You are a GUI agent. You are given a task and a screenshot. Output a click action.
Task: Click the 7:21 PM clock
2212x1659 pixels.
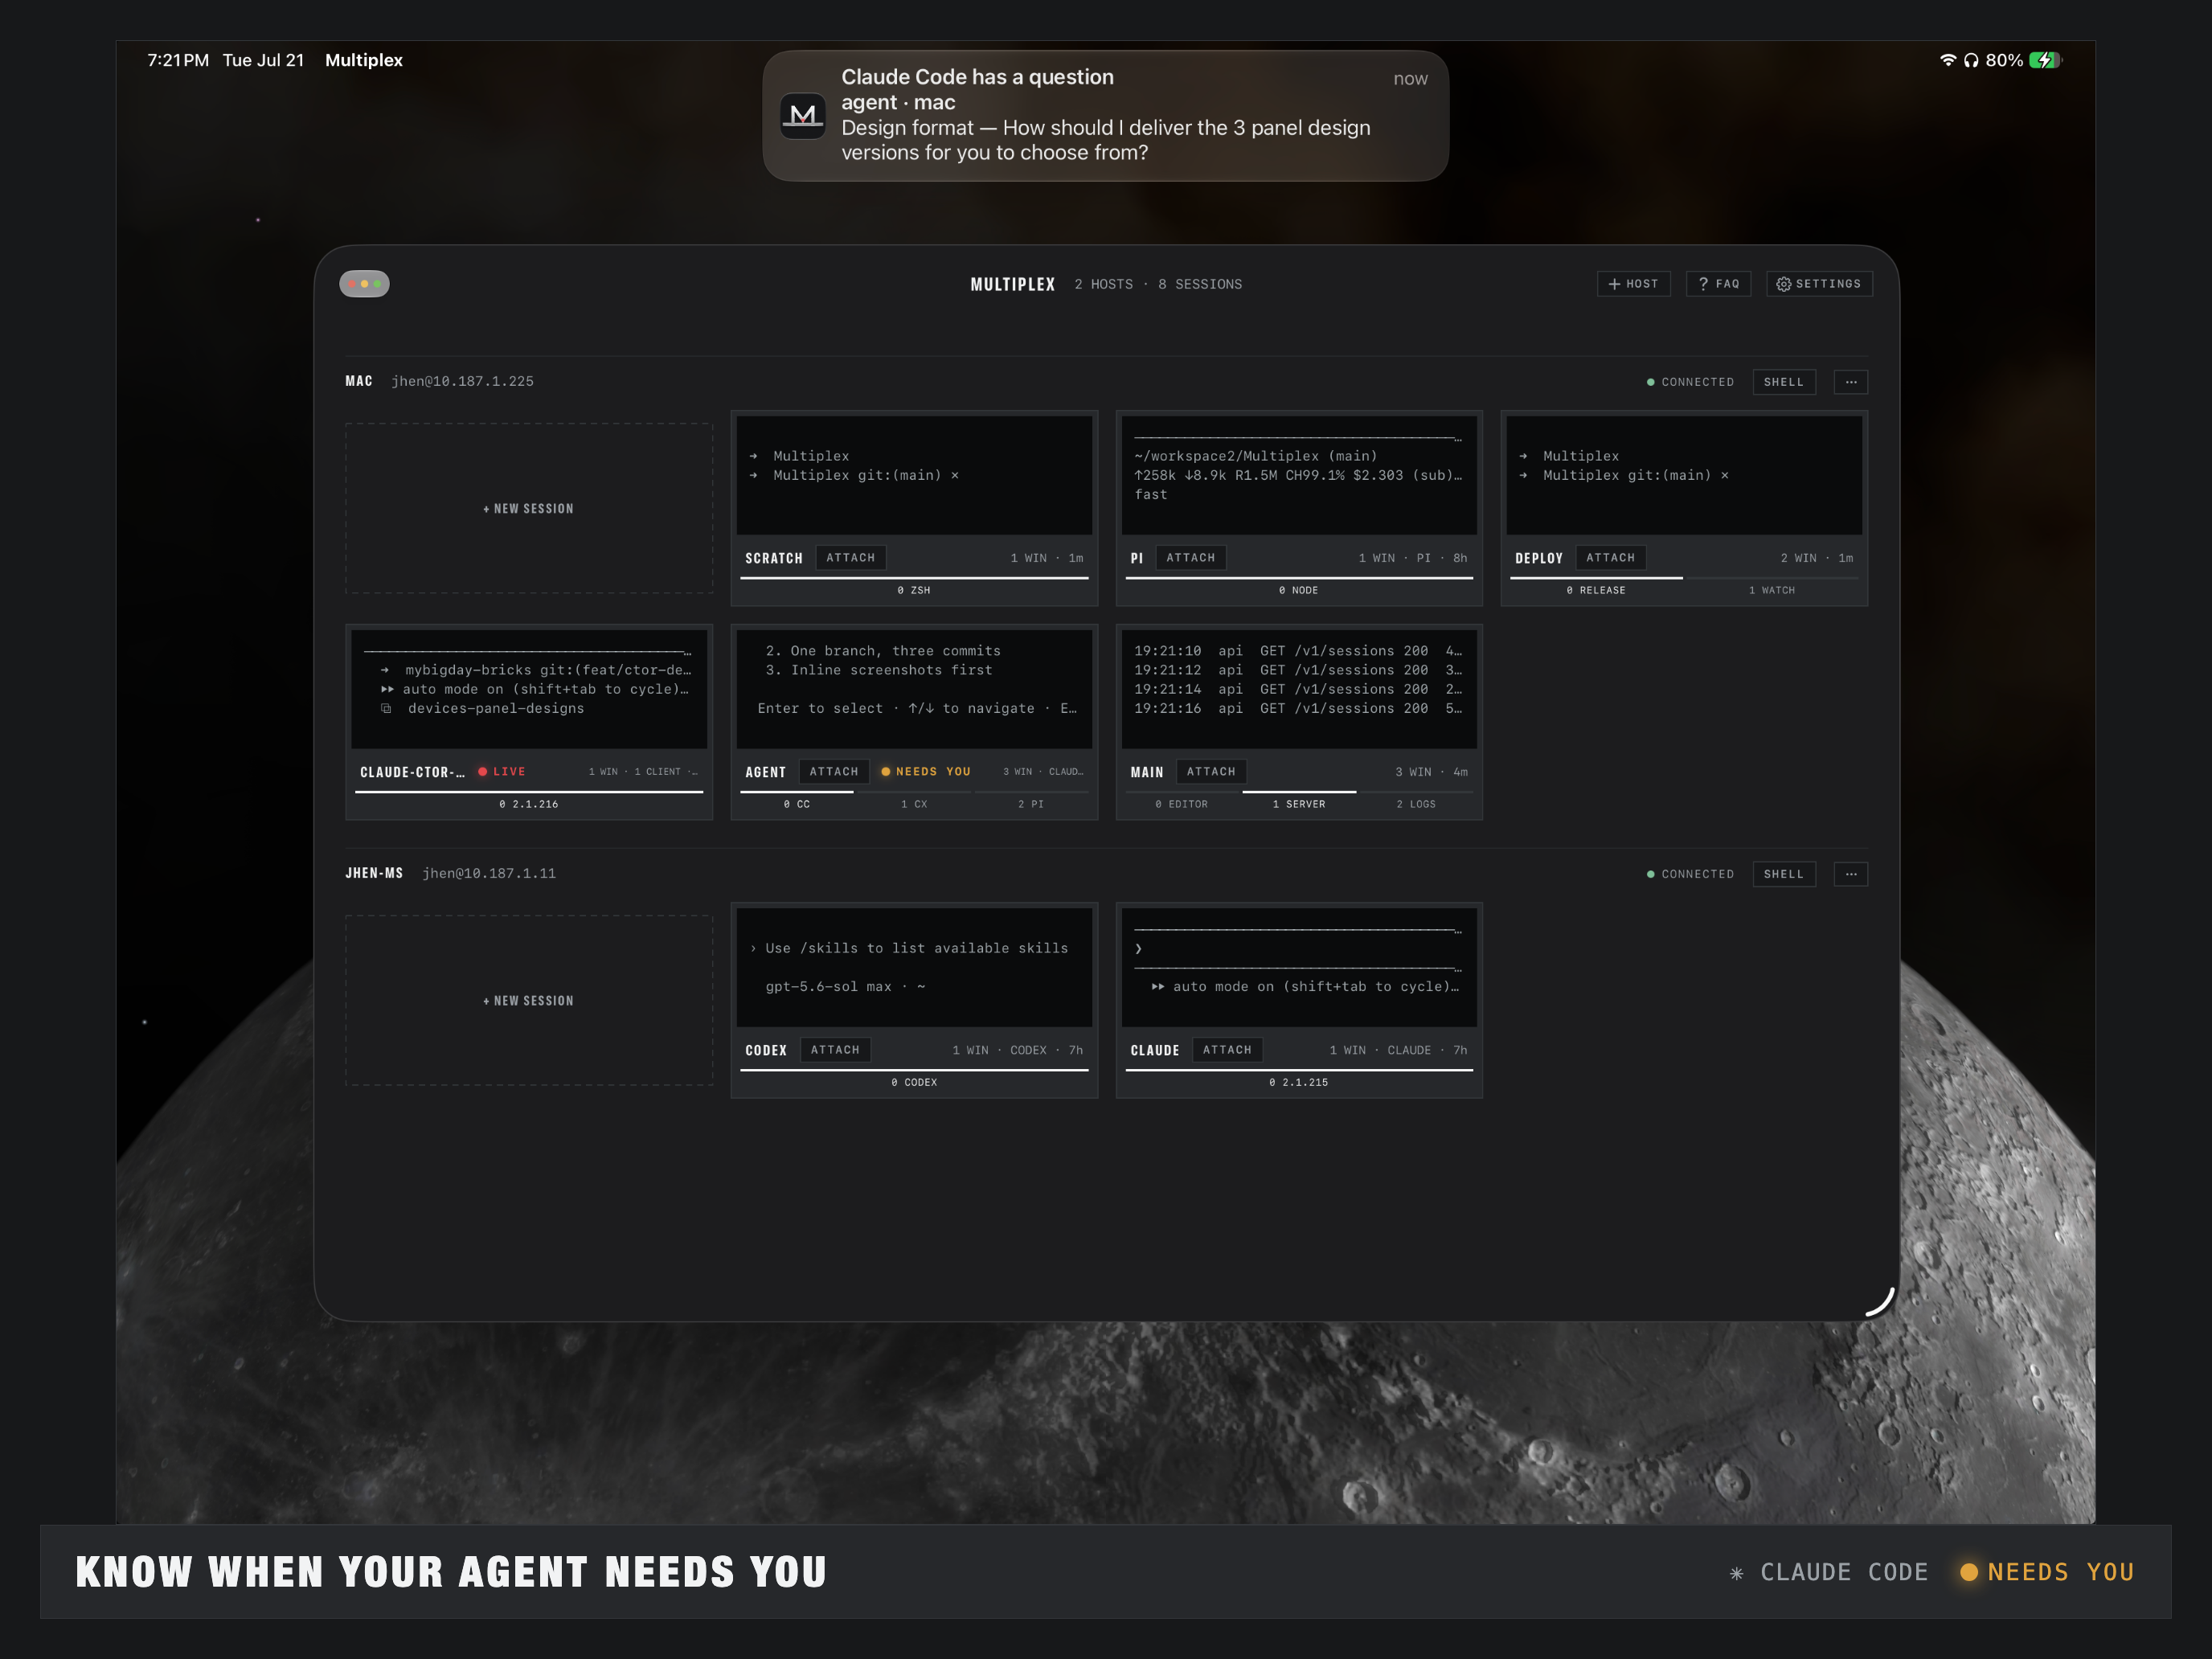pyautogui.click(x=178, y=60)
